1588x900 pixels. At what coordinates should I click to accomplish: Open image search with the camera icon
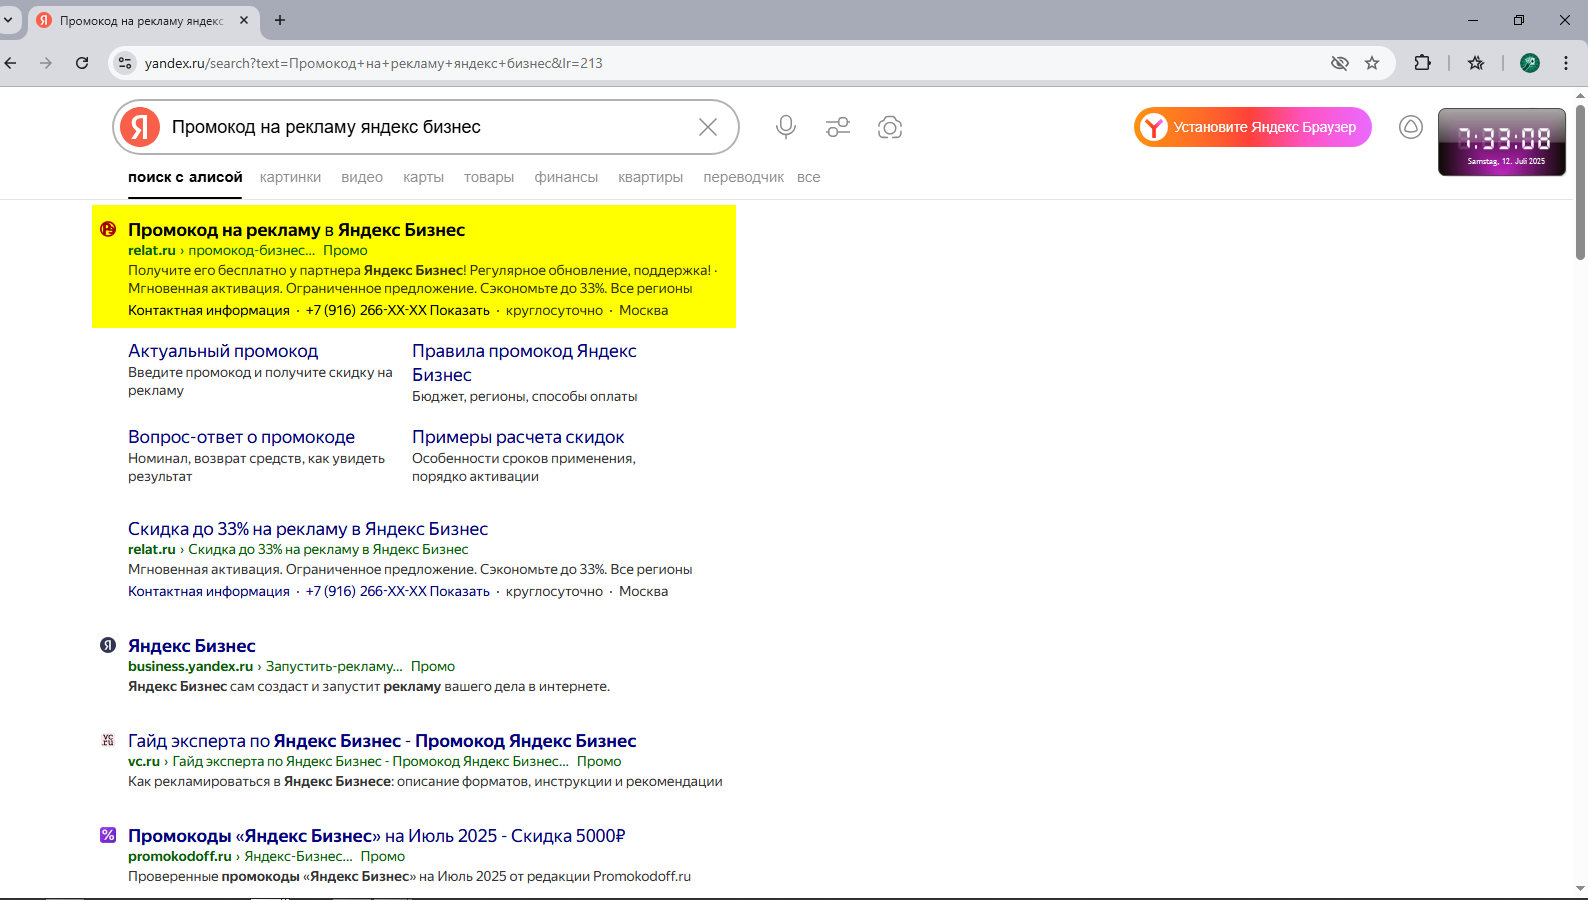tap(890, 127)
